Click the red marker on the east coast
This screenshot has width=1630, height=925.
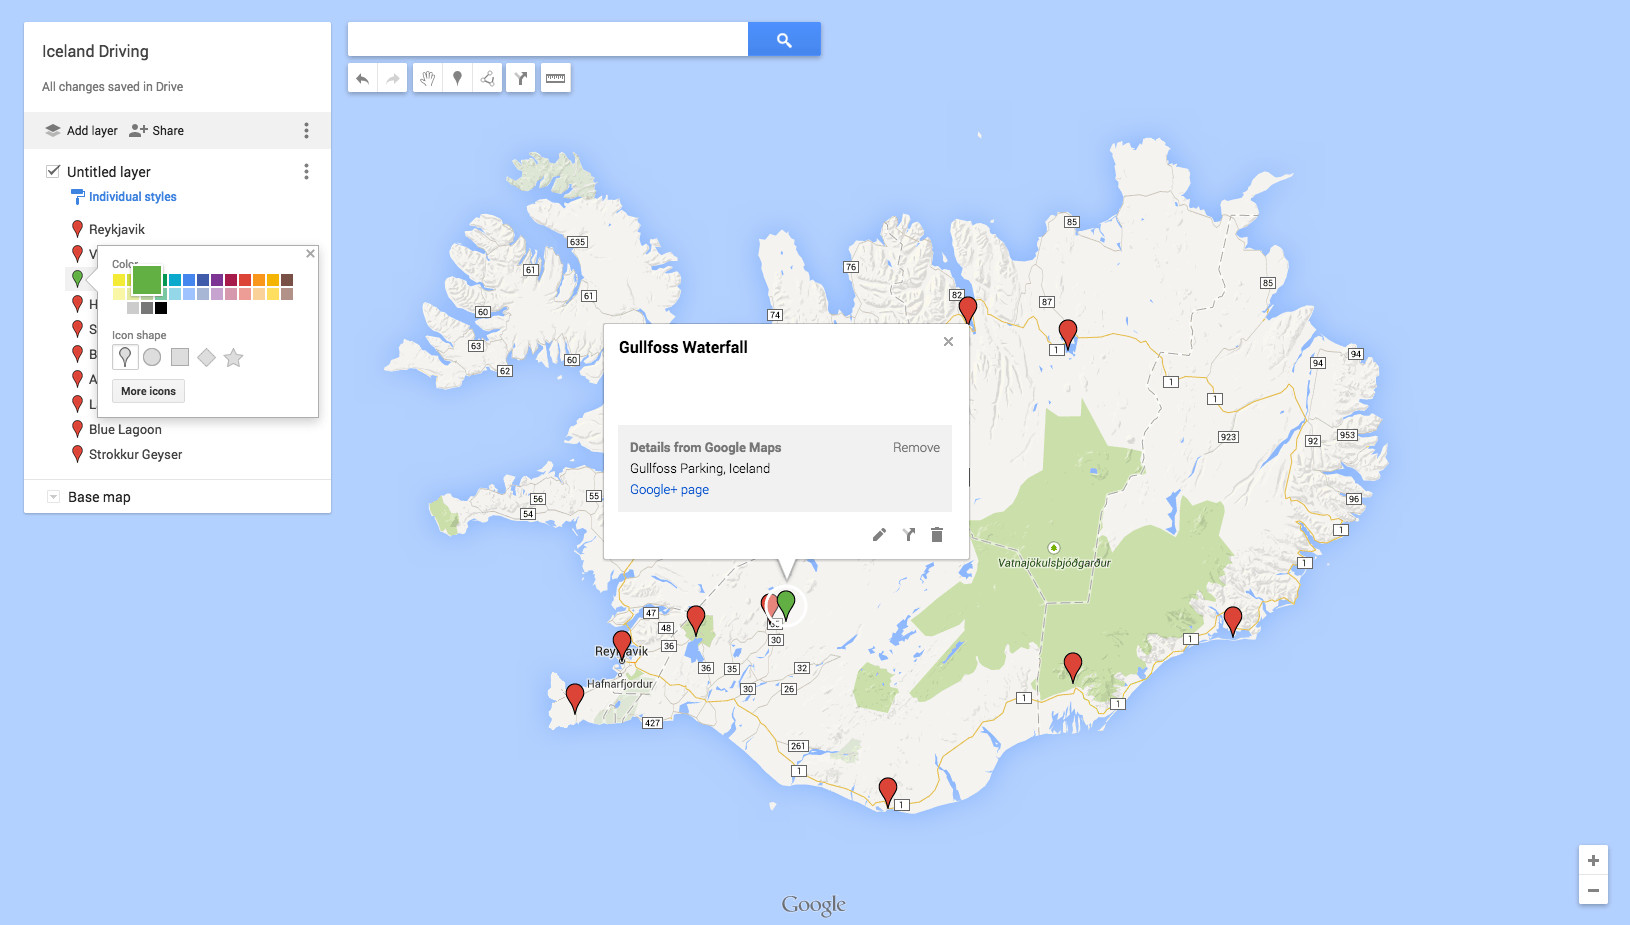coord(1233,620)
